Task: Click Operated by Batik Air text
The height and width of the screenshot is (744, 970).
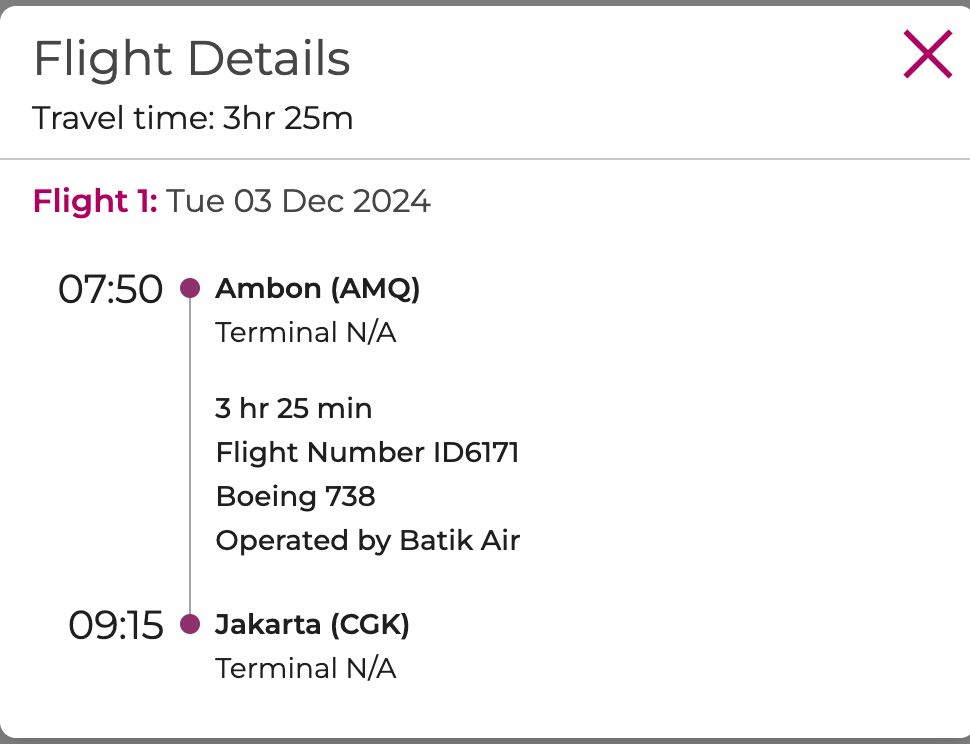Action: [368, 540]
